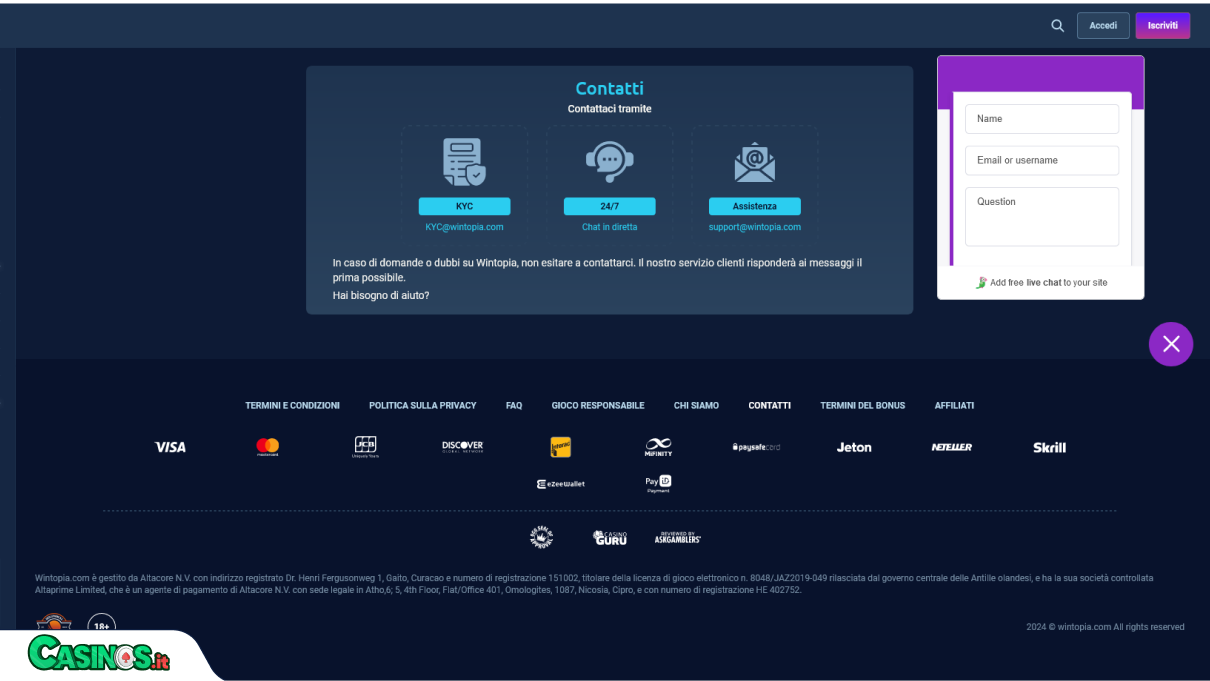Click the Name field in chat form
Viewport: 1210px width, 681px height.
tap(1041, 119)
